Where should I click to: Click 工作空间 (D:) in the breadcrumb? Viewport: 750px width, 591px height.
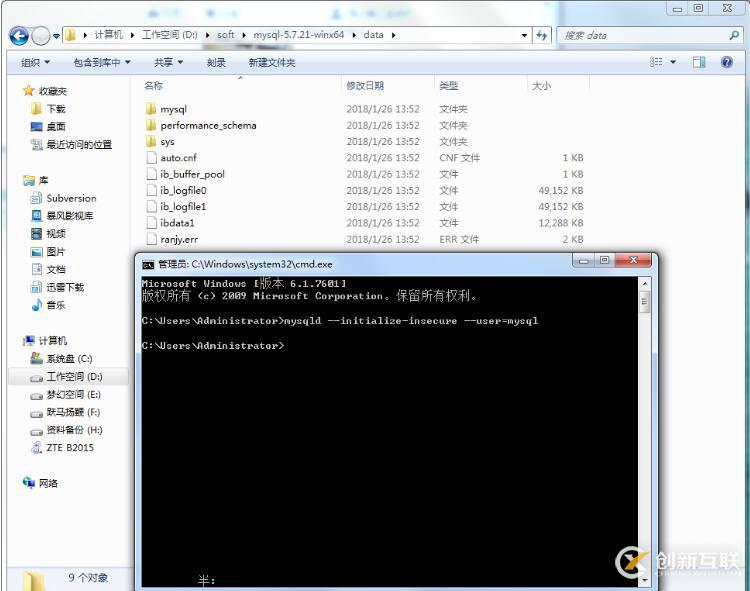[169, 35]
